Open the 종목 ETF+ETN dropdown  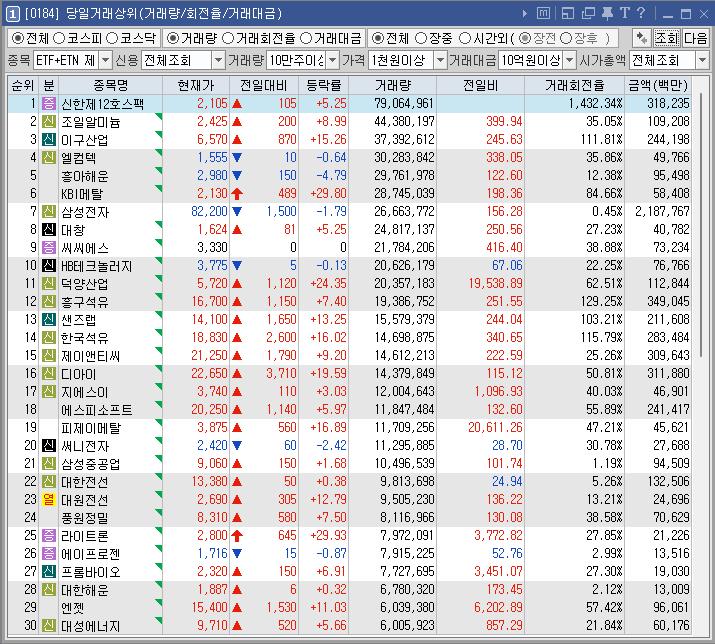pos(106,60)
